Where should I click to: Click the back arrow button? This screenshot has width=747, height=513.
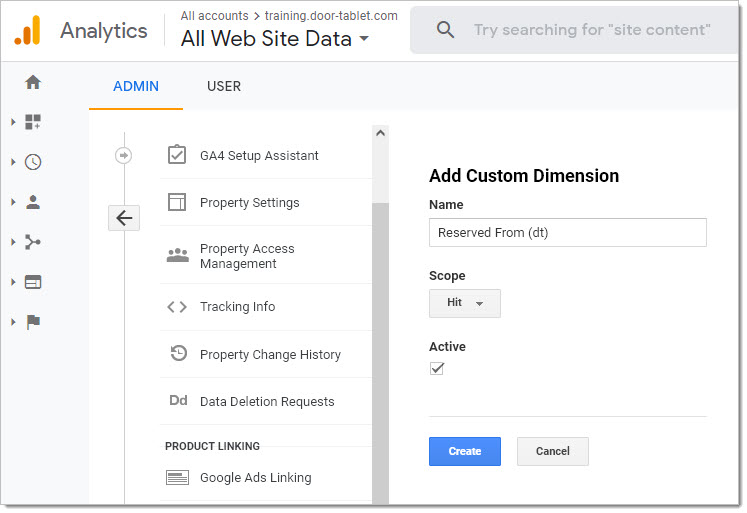(x=124, y=218)
